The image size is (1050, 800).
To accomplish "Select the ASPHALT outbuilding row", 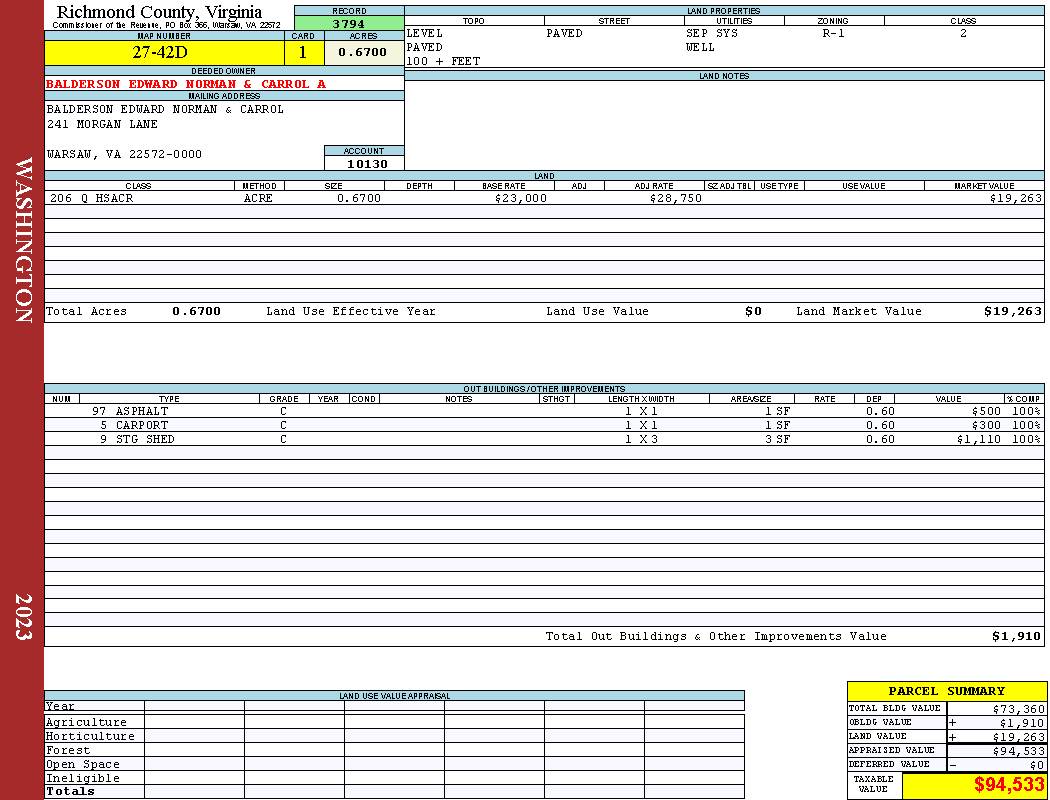I will (x=544, y=411).
